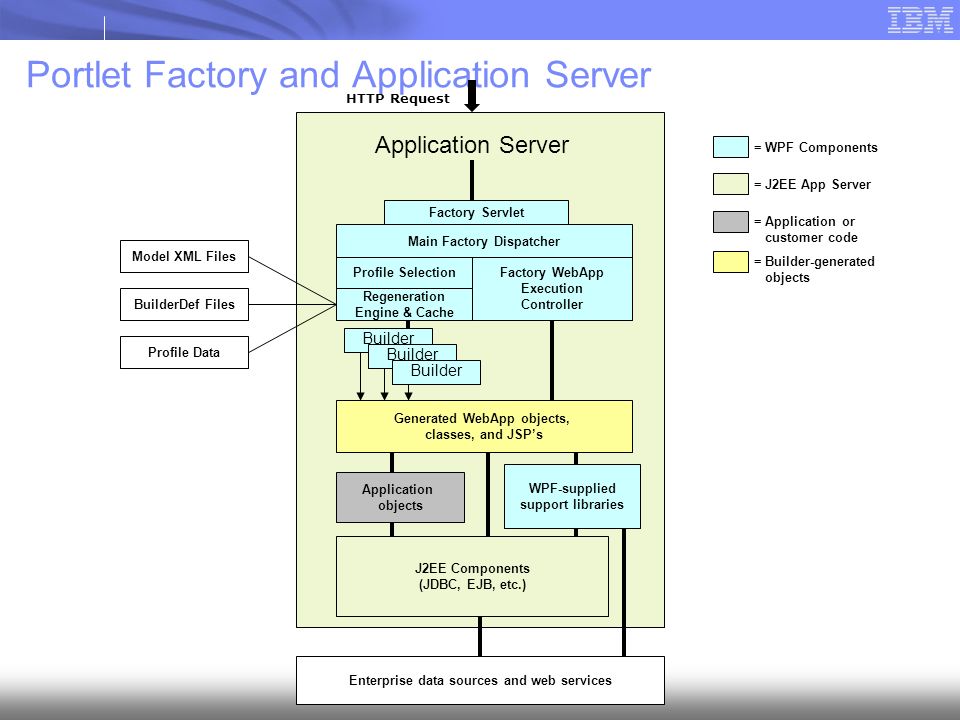
Task: Click the middle Builder box
Action: tap(412, 353)
